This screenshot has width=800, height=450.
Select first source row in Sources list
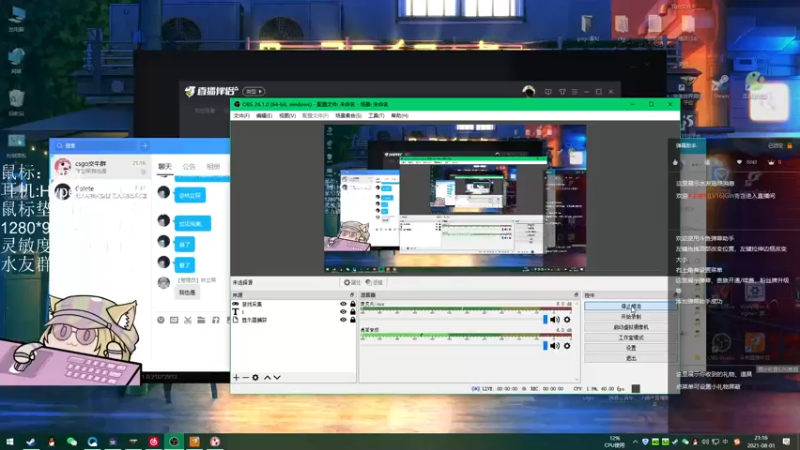[294, 304]
